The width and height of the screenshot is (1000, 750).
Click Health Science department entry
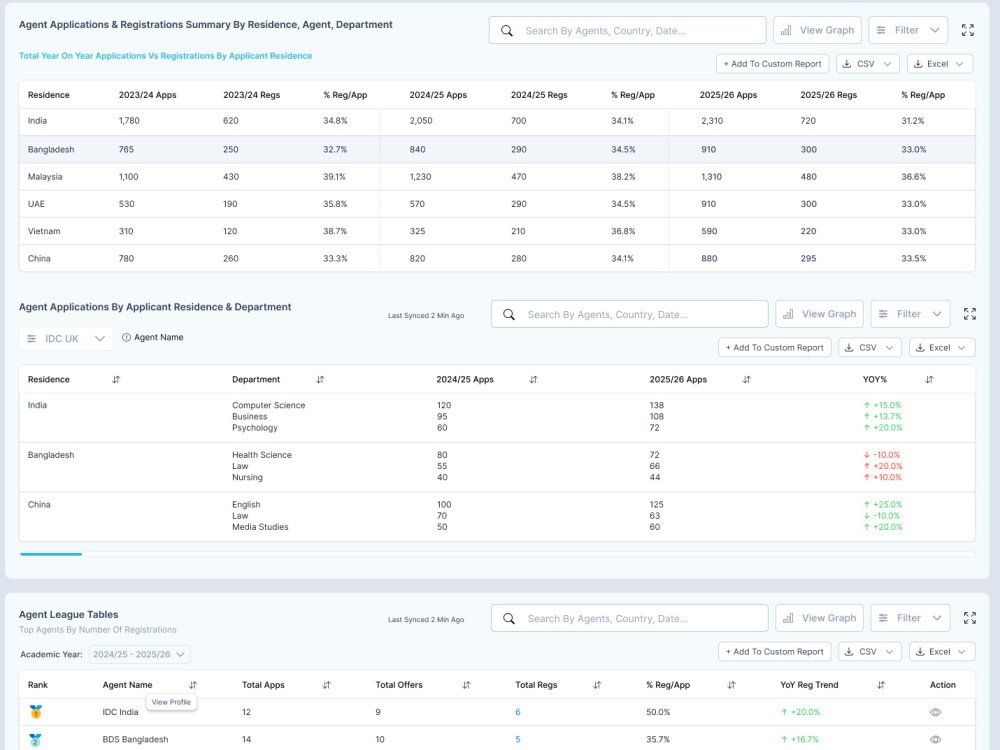coord(261,455)
